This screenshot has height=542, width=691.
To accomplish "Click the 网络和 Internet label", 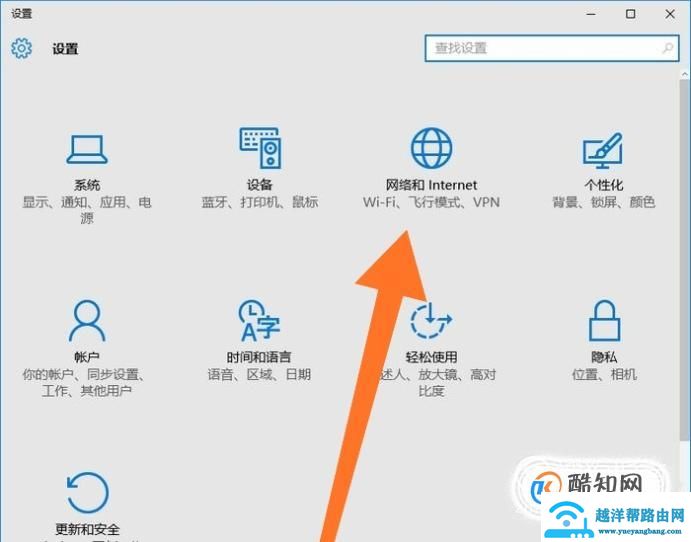I will pos(431,185).
